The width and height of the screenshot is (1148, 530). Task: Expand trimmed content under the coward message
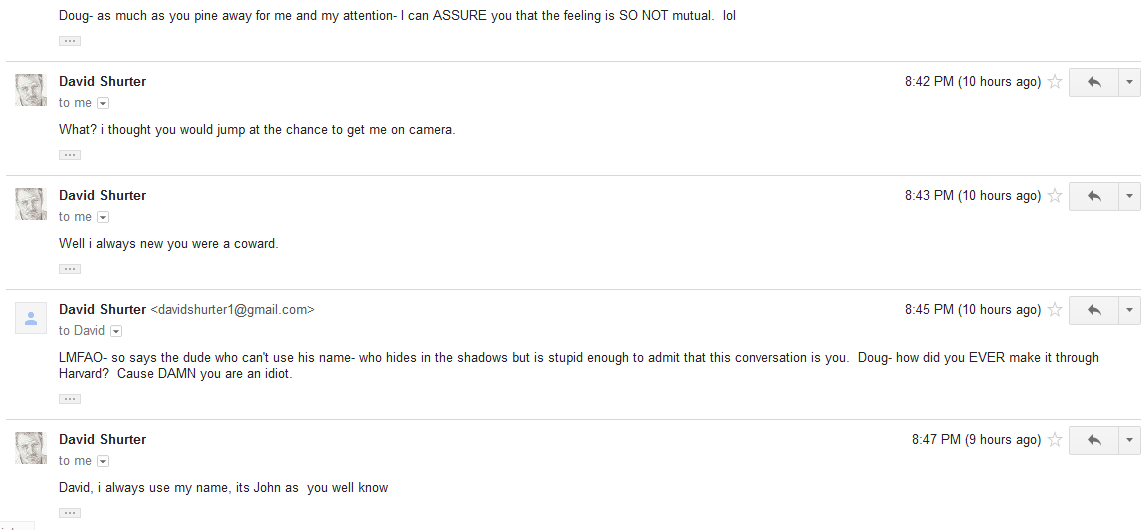point(70,269)
